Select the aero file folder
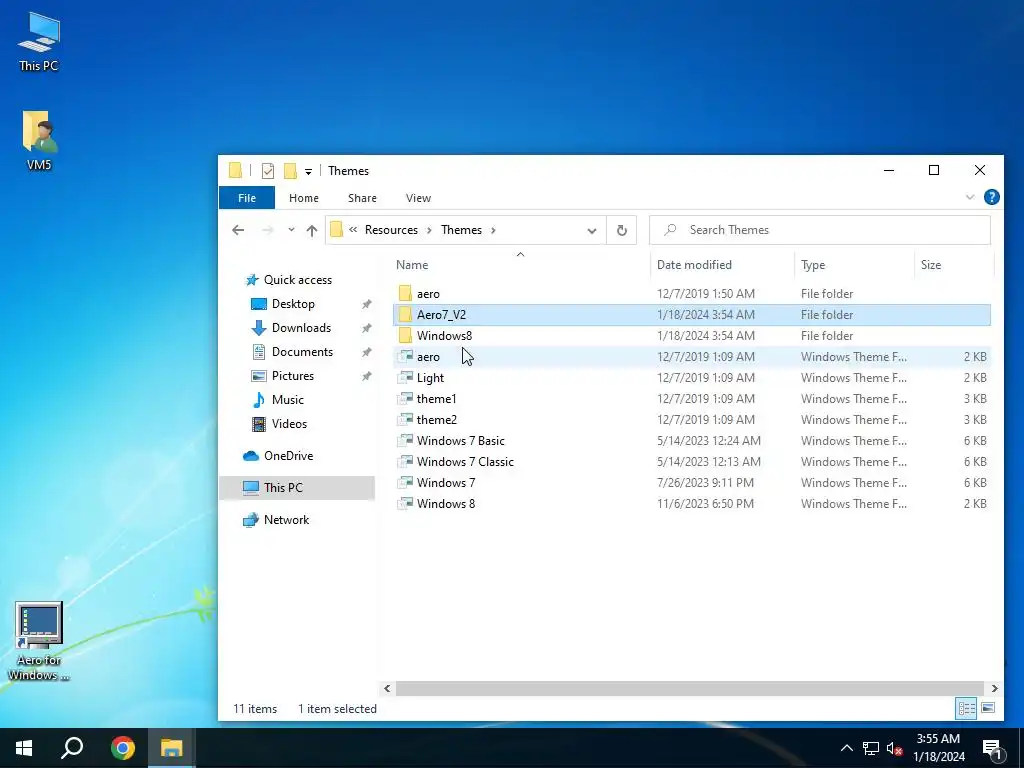Viewport: 1024px width, 768px height. (692, 294)
